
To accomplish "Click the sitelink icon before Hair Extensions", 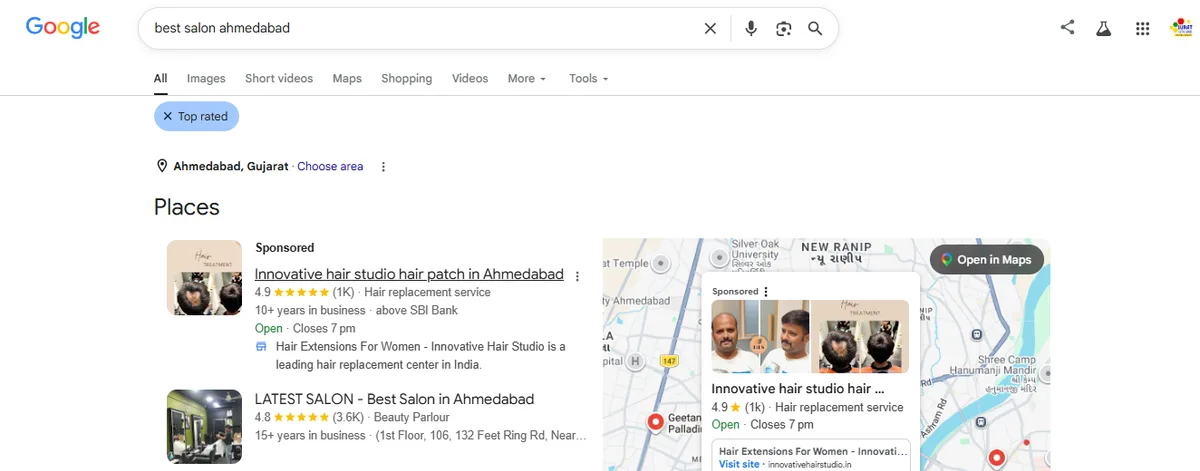I will pyautogui.click(x=261, y=347).
